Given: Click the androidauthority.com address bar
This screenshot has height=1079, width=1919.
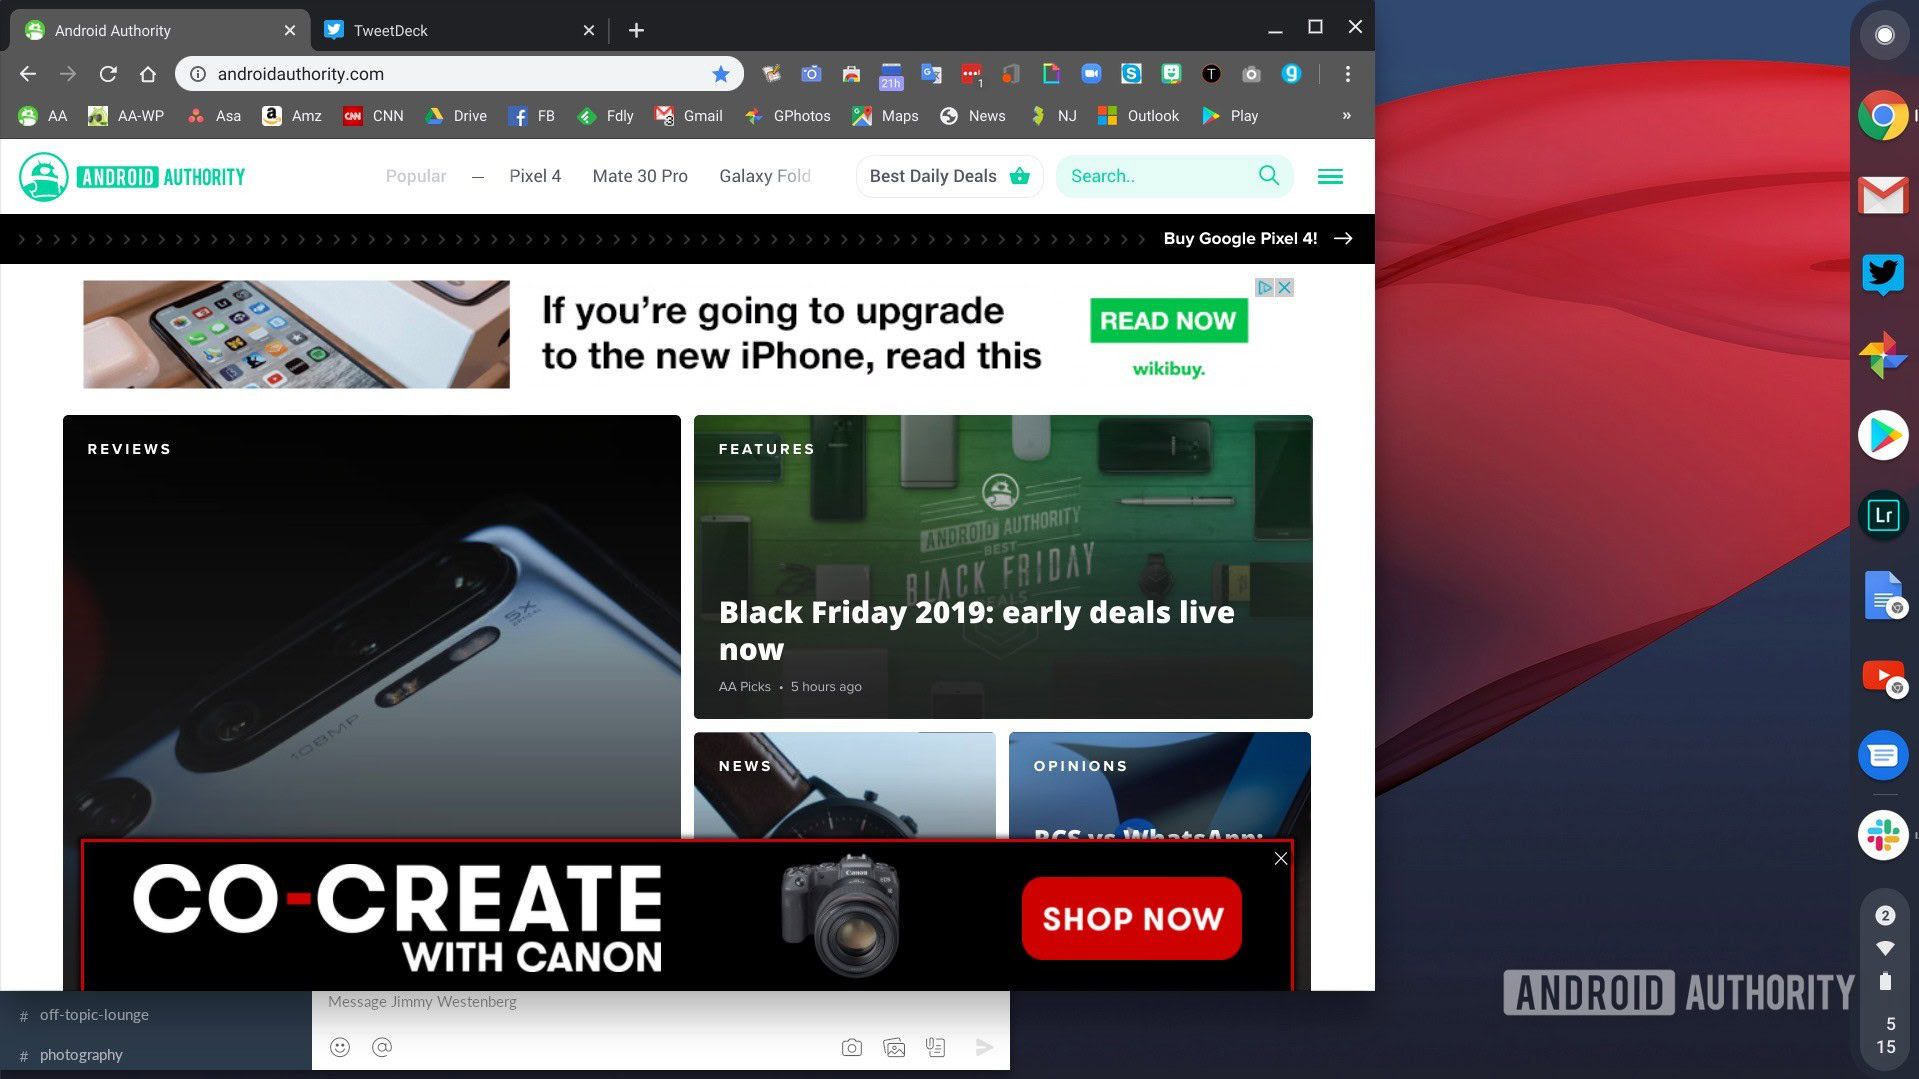Looking at the screenshot, I should [459, 74].
